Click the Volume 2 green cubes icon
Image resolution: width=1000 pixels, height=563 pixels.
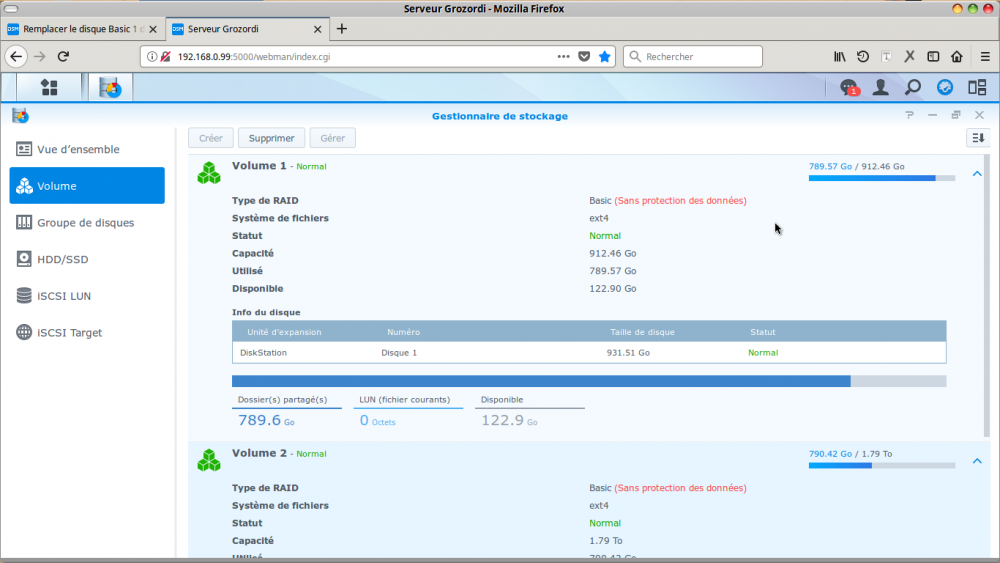209,460
